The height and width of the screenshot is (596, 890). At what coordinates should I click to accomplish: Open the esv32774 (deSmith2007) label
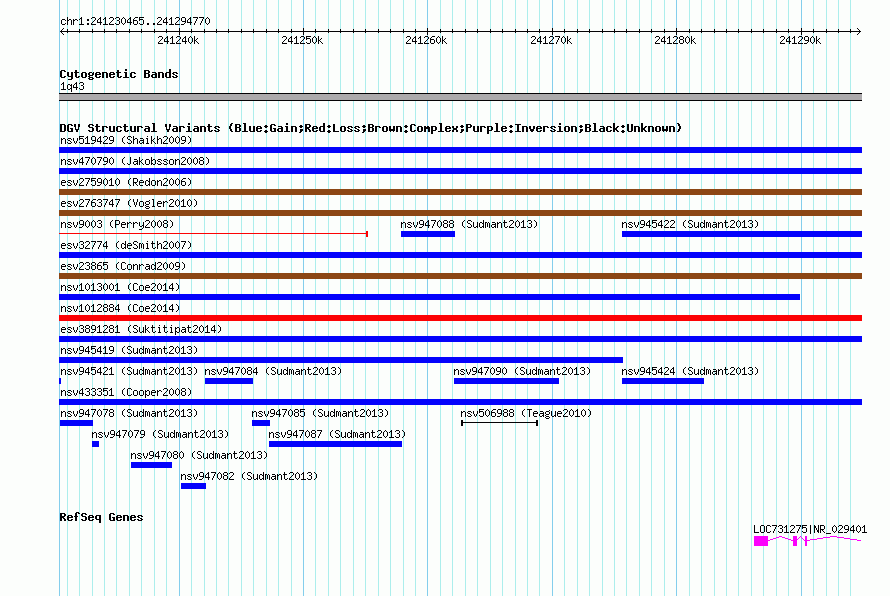[x=126, y=245]
